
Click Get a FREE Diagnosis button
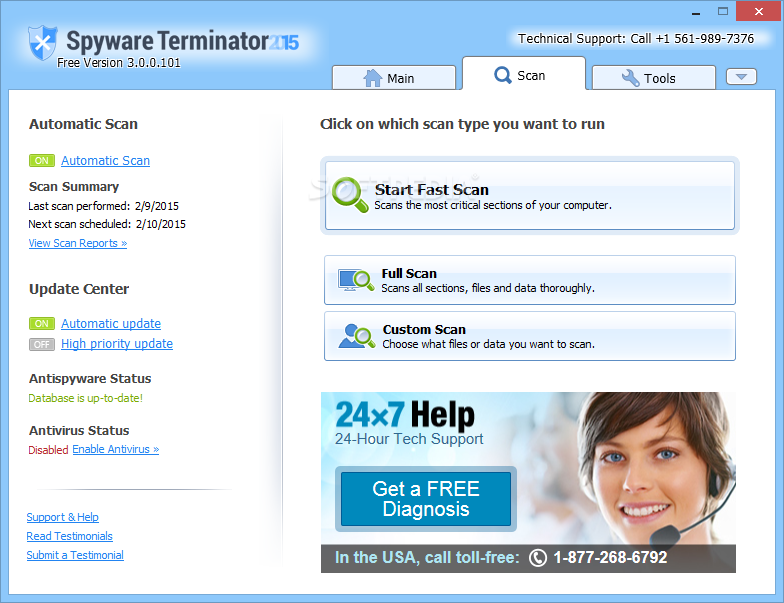(426, 499)
